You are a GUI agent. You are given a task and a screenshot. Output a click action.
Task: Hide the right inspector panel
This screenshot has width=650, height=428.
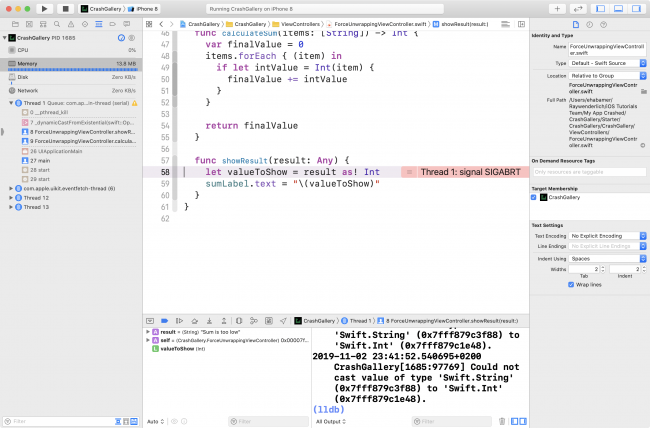point(638,8)
